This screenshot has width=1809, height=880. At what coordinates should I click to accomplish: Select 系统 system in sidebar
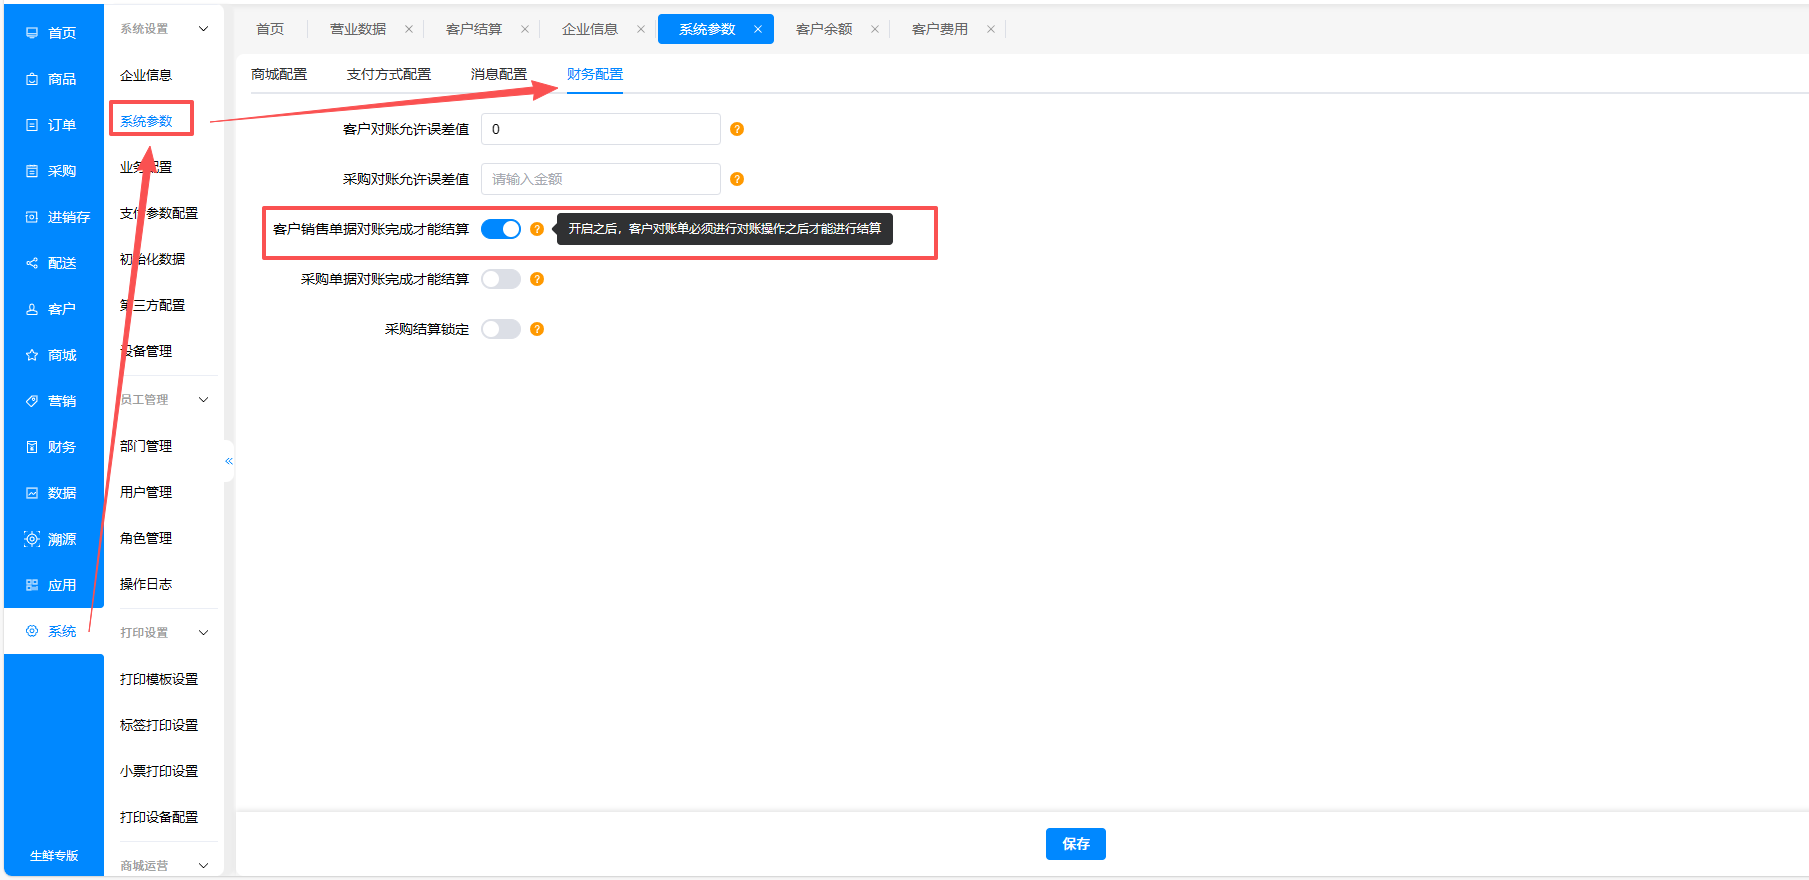52,631
